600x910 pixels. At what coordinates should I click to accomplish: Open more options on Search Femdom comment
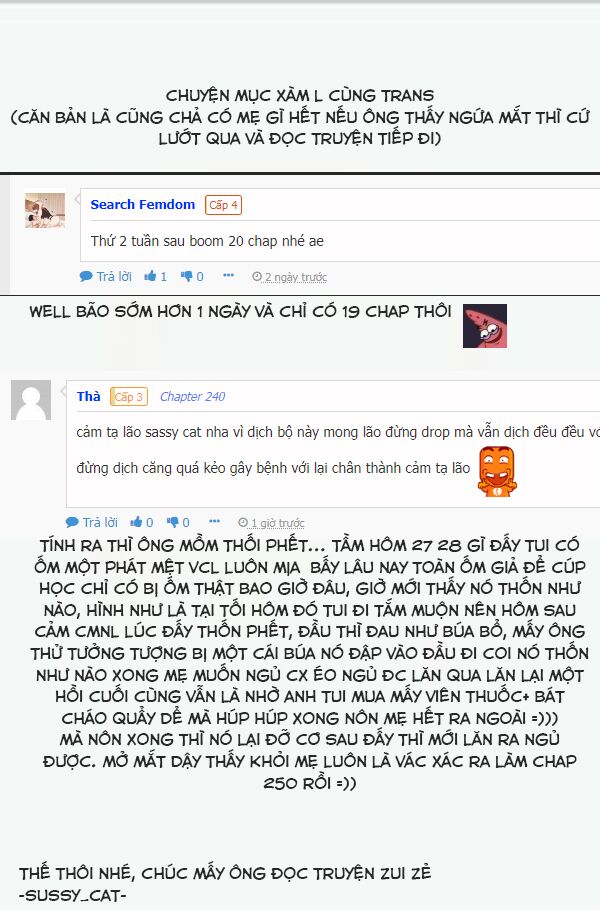point(229,275)
